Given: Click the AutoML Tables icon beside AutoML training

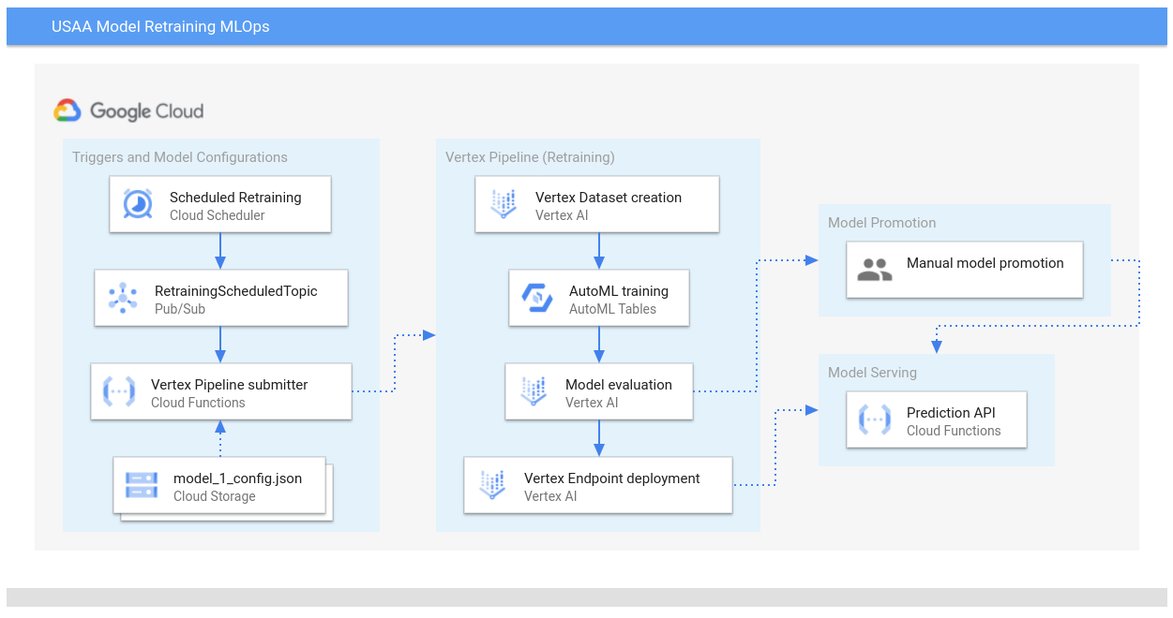Looking at the screenshot, I should coord(537,298).
